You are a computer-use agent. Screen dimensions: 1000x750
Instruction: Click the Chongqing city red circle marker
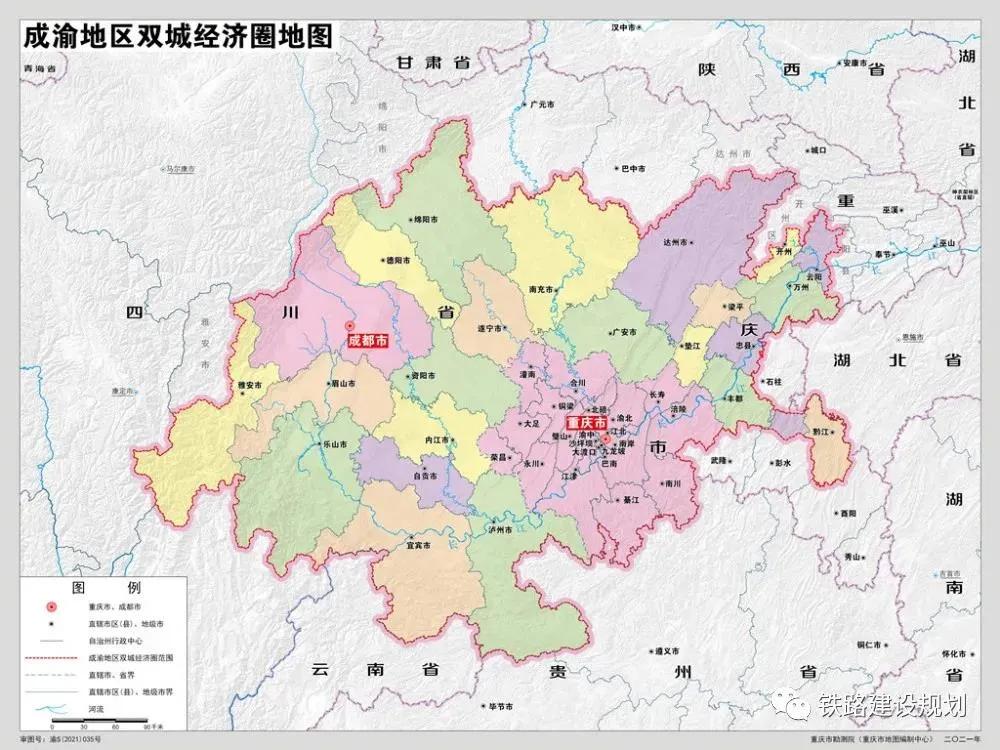pyautogui.click(x=606, y=439)
